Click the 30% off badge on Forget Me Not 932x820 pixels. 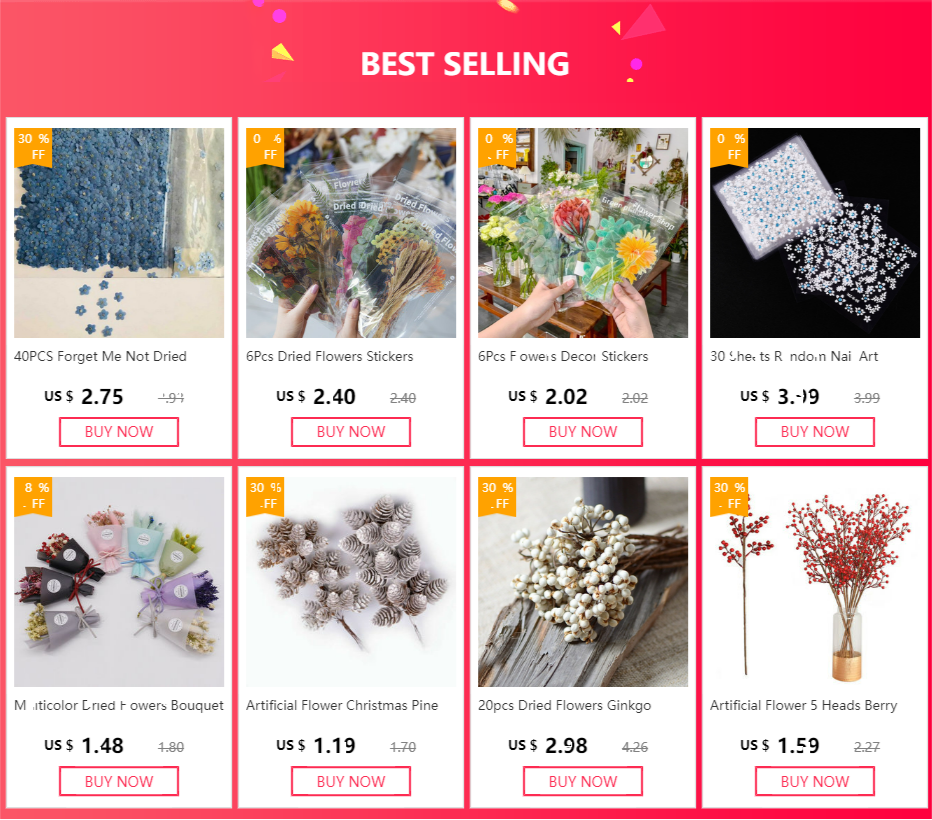click(x=33, y=147)
